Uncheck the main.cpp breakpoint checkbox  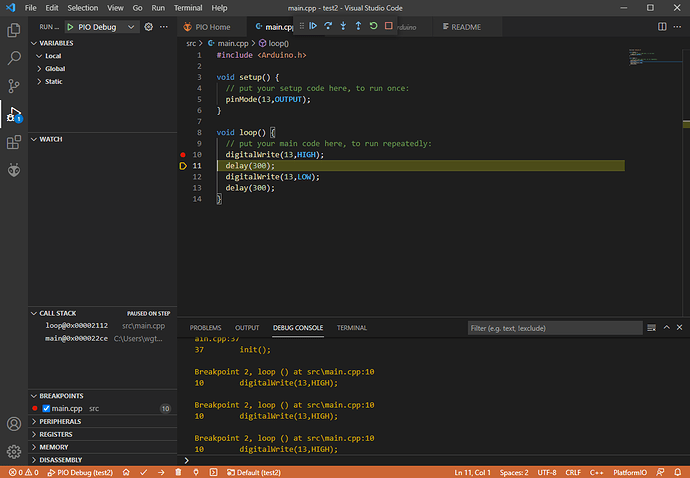46,408
